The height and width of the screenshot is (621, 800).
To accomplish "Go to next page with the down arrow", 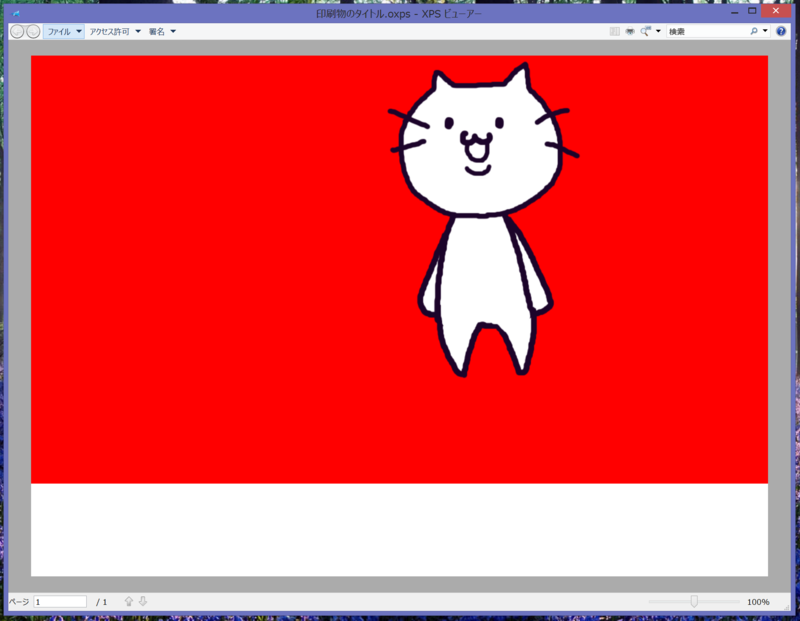I will pos(143,600).
